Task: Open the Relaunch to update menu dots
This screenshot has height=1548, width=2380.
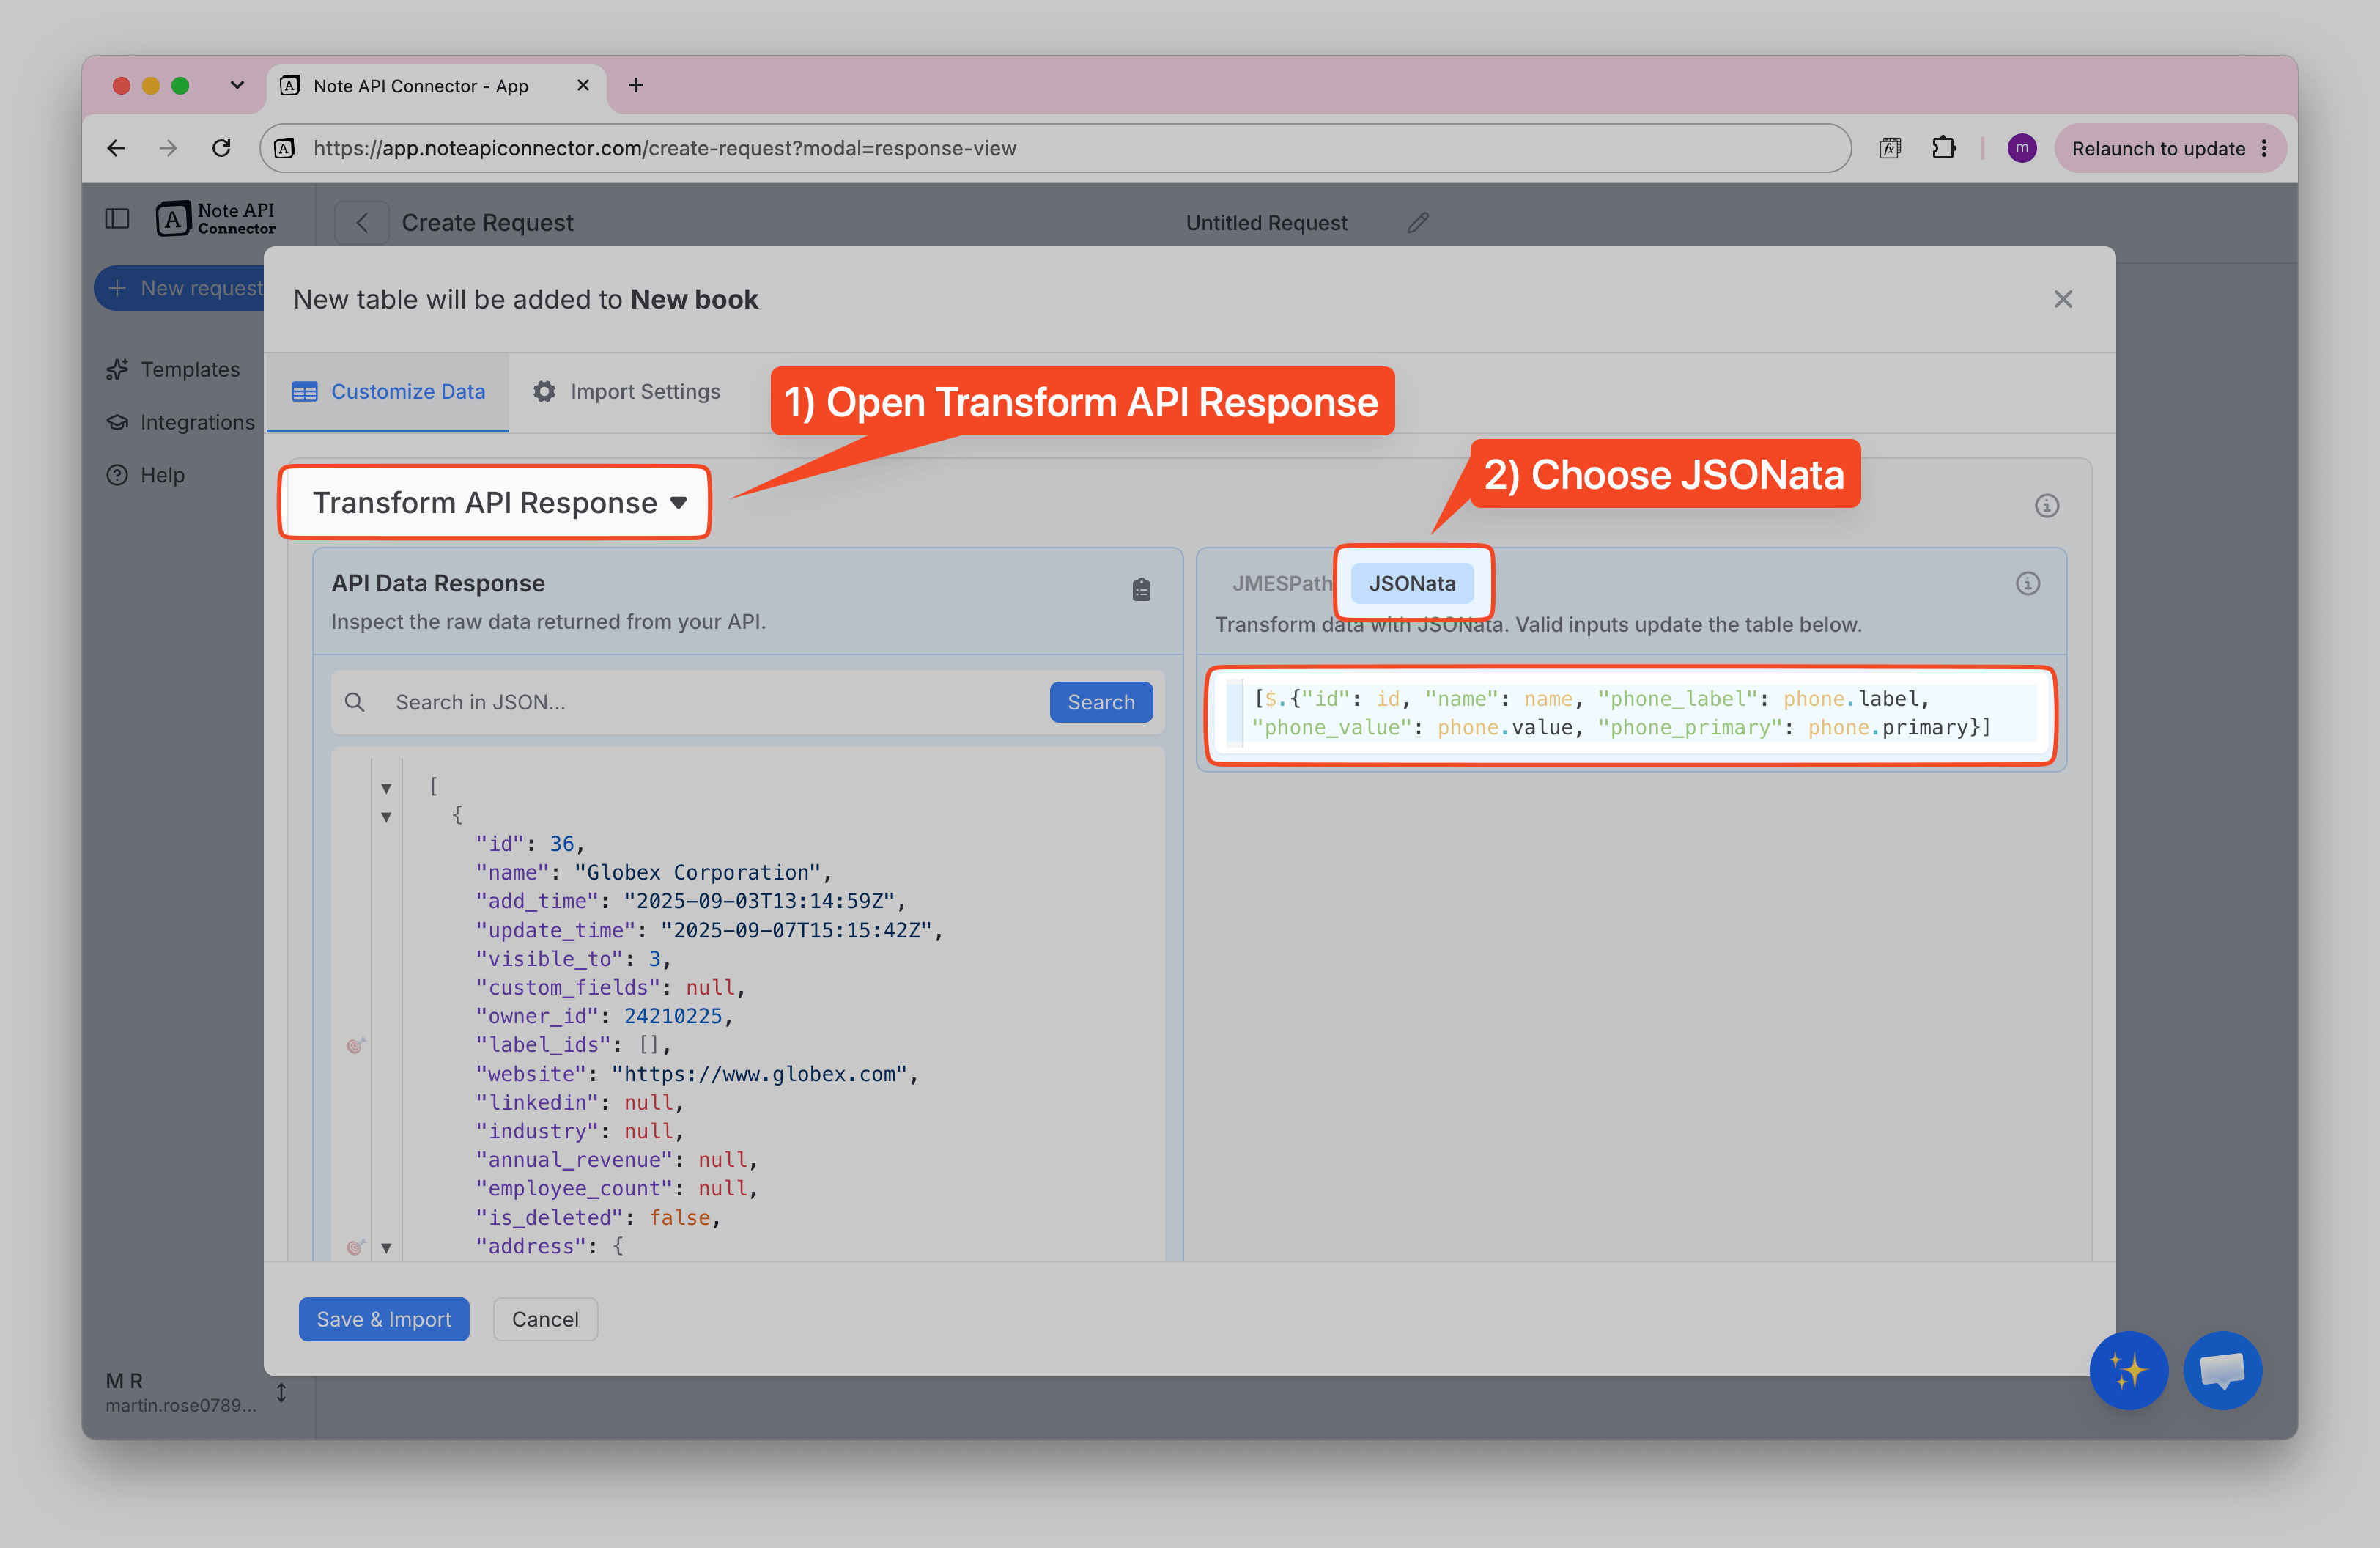Action: point(2263,148)
